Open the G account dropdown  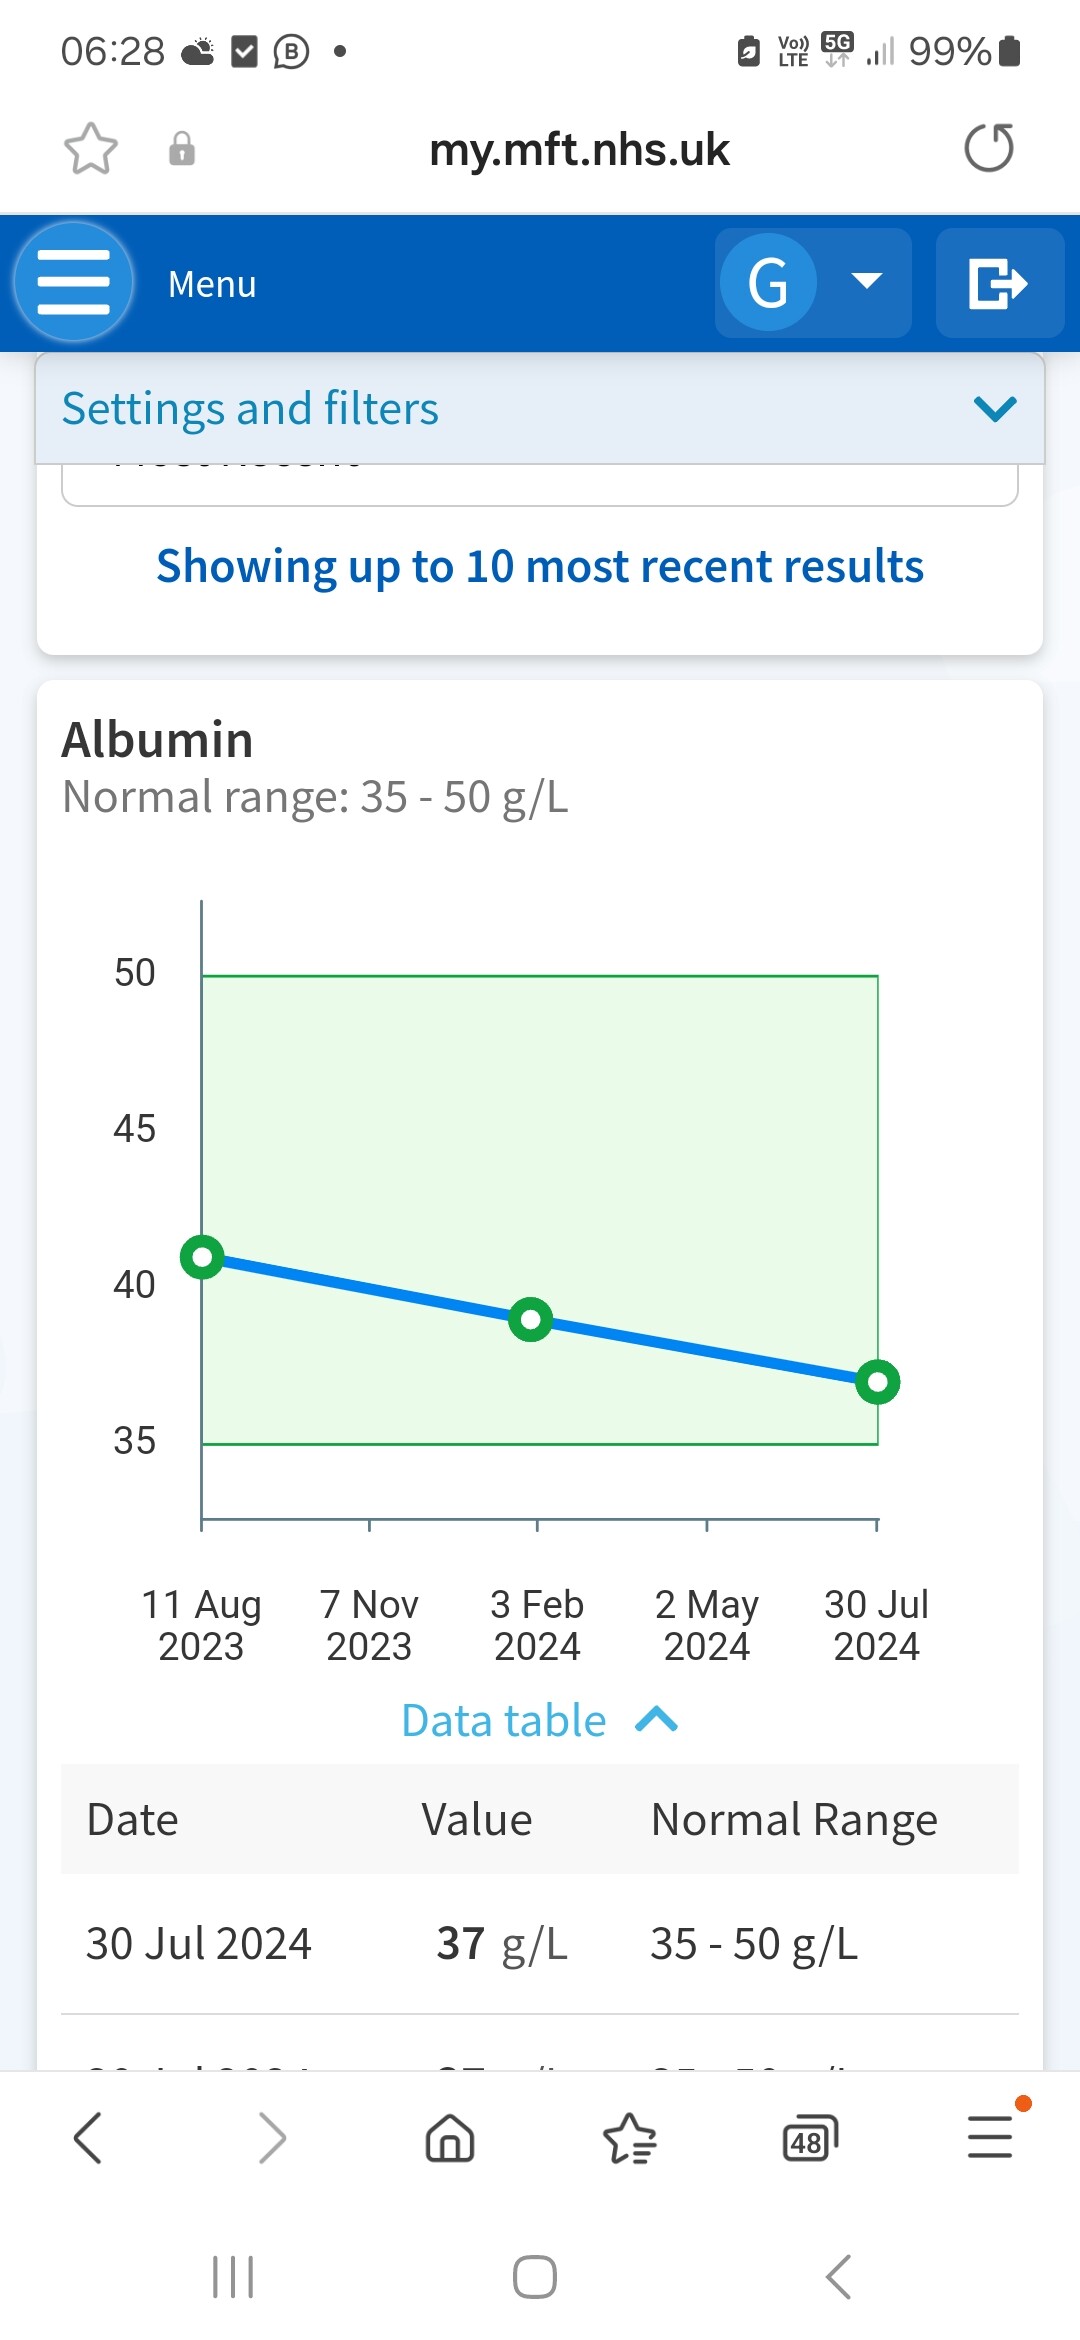pos(813,283)
